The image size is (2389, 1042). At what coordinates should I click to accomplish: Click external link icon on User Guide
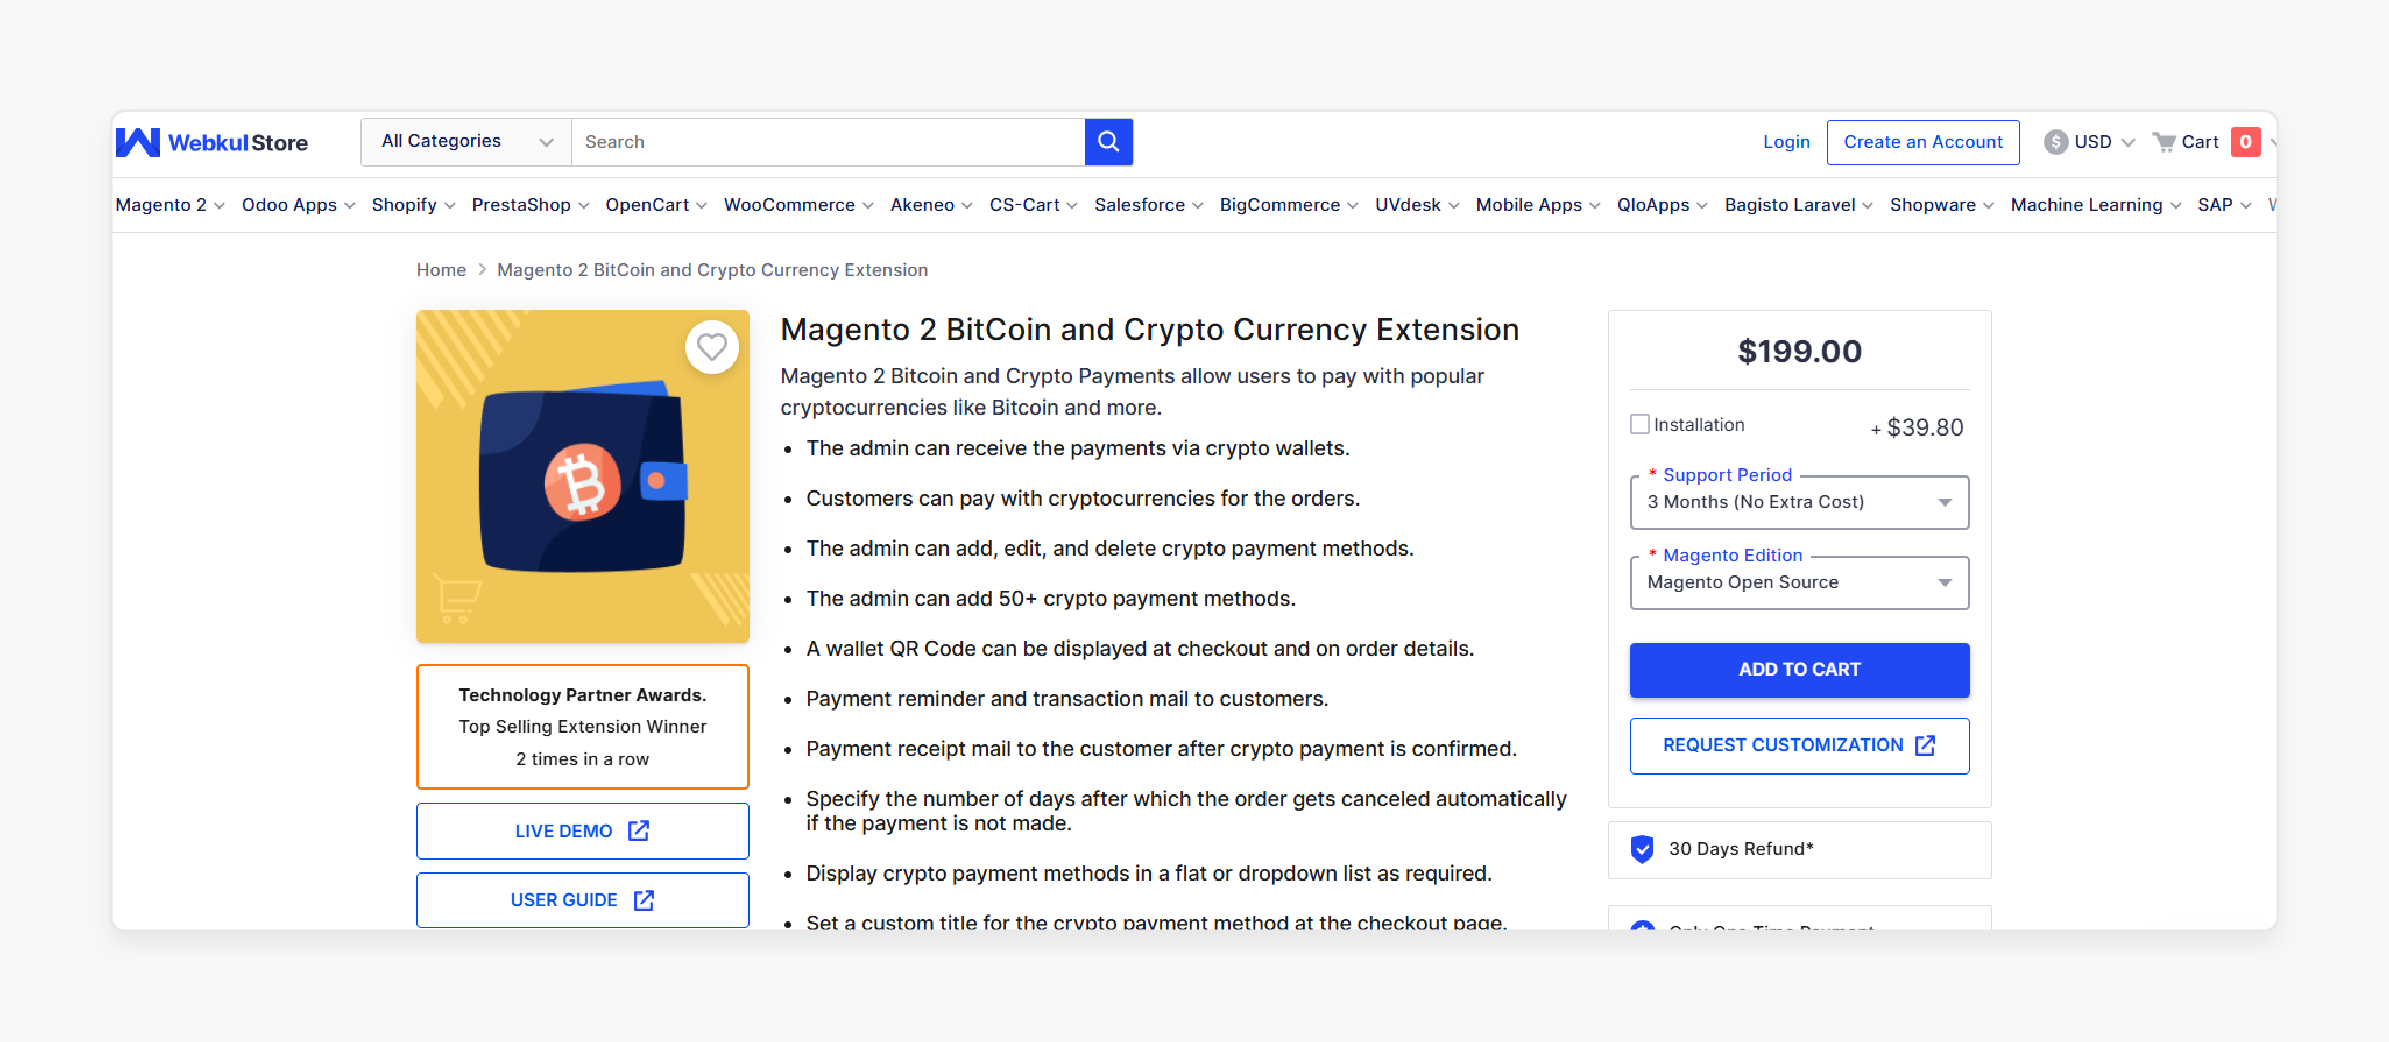[x=644, y=900]
